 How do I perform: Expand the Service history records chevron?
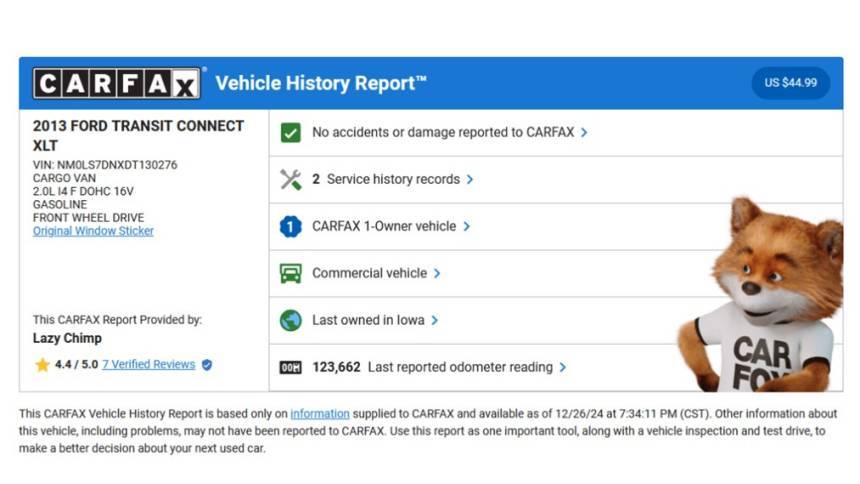click(470, 179)
